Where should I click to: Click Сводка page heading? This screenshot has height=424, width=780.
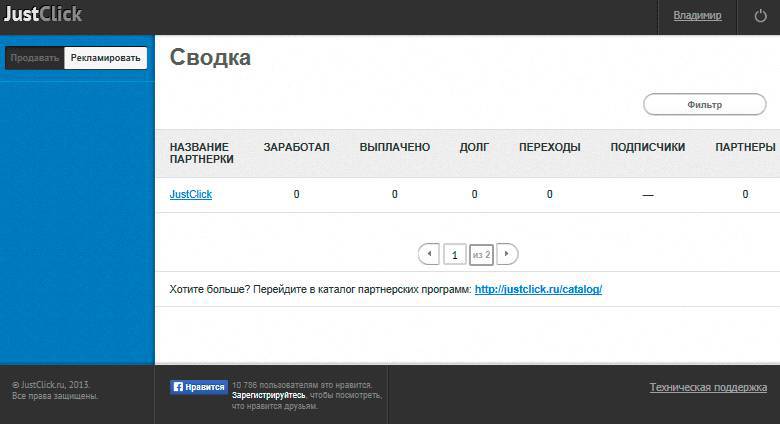pos(210,57)
